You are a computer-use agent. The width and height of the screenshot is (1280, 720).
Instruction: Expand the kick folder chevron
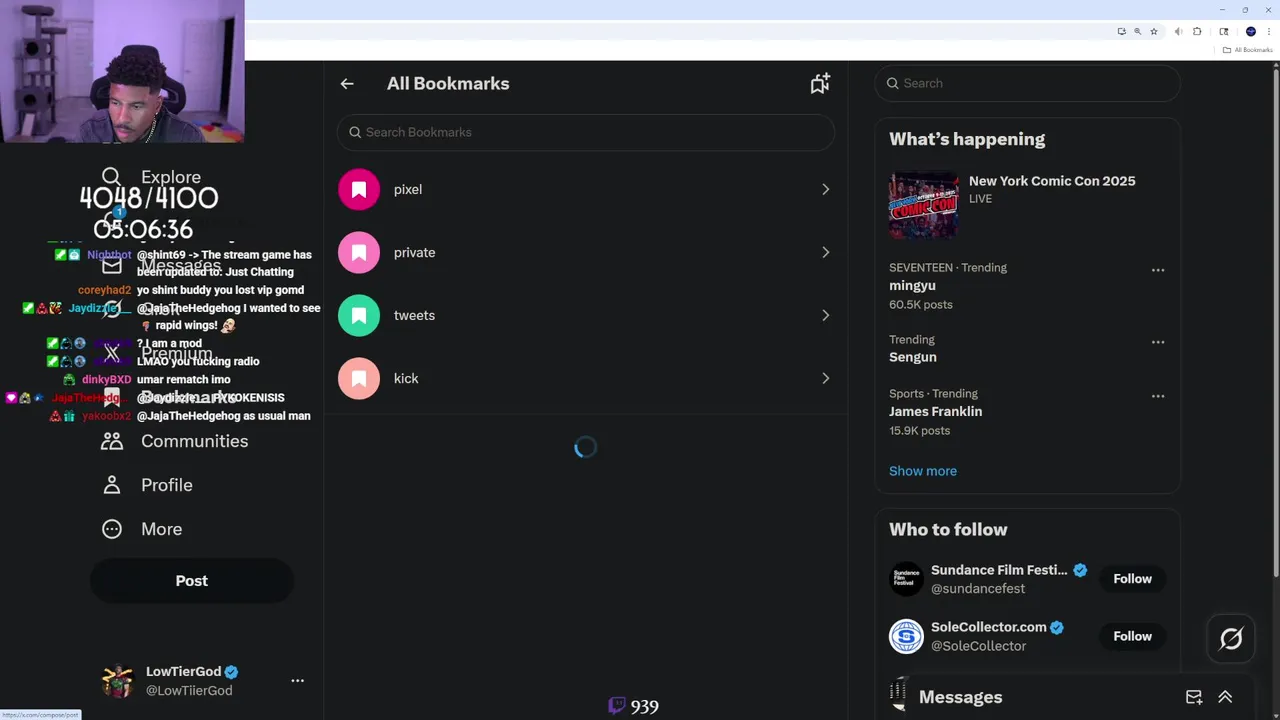tap(825, 378)
